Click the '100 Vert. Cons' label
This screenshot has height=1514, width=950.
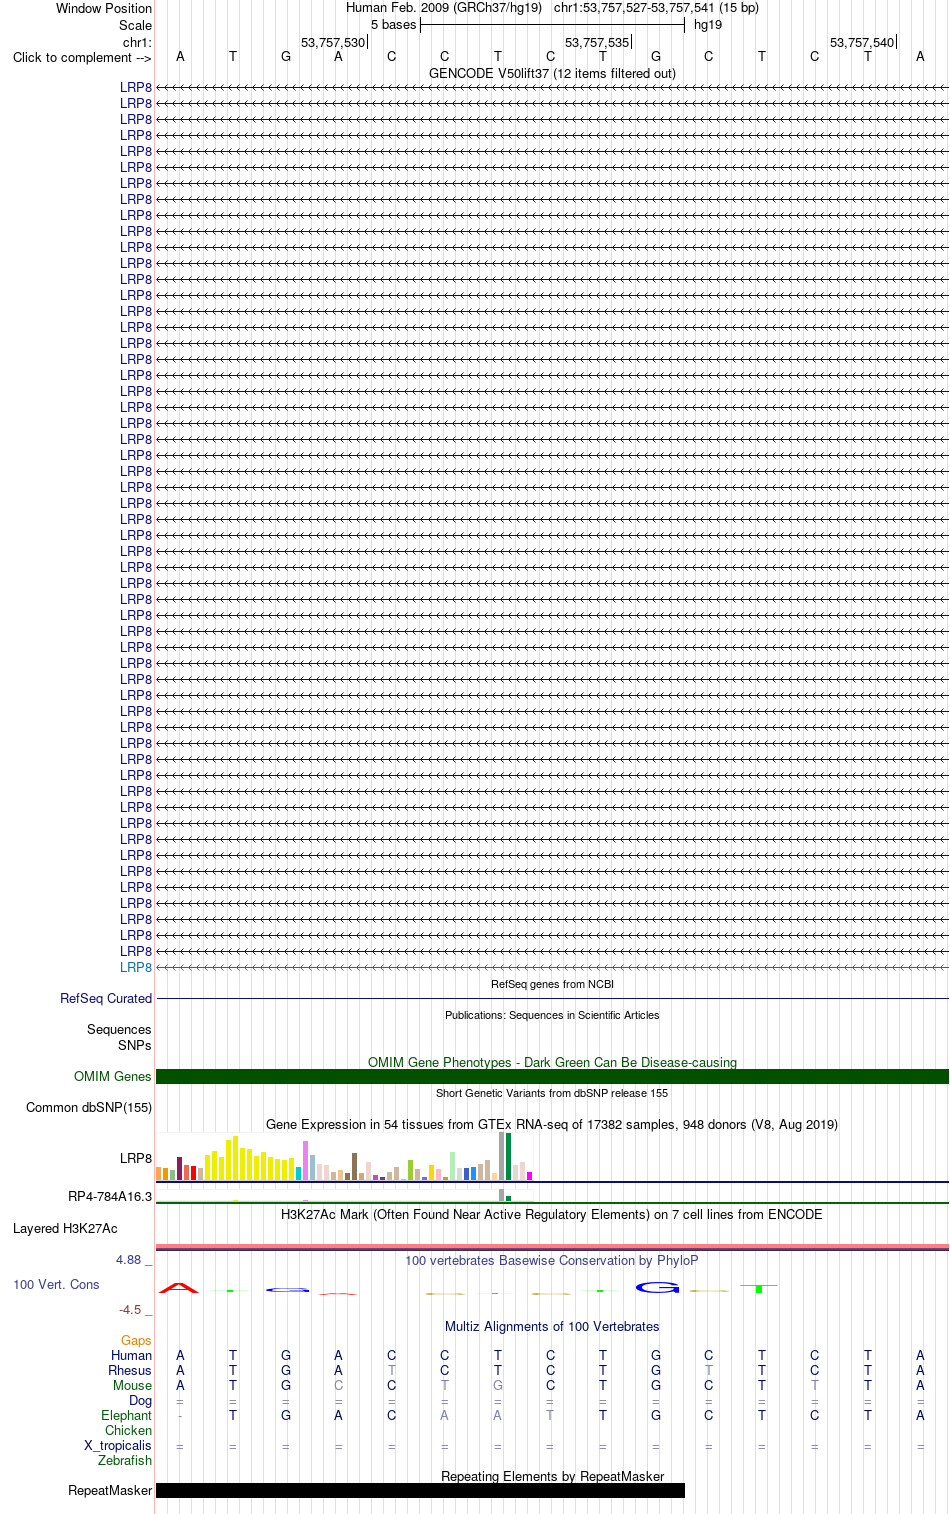coord(56,1284)
